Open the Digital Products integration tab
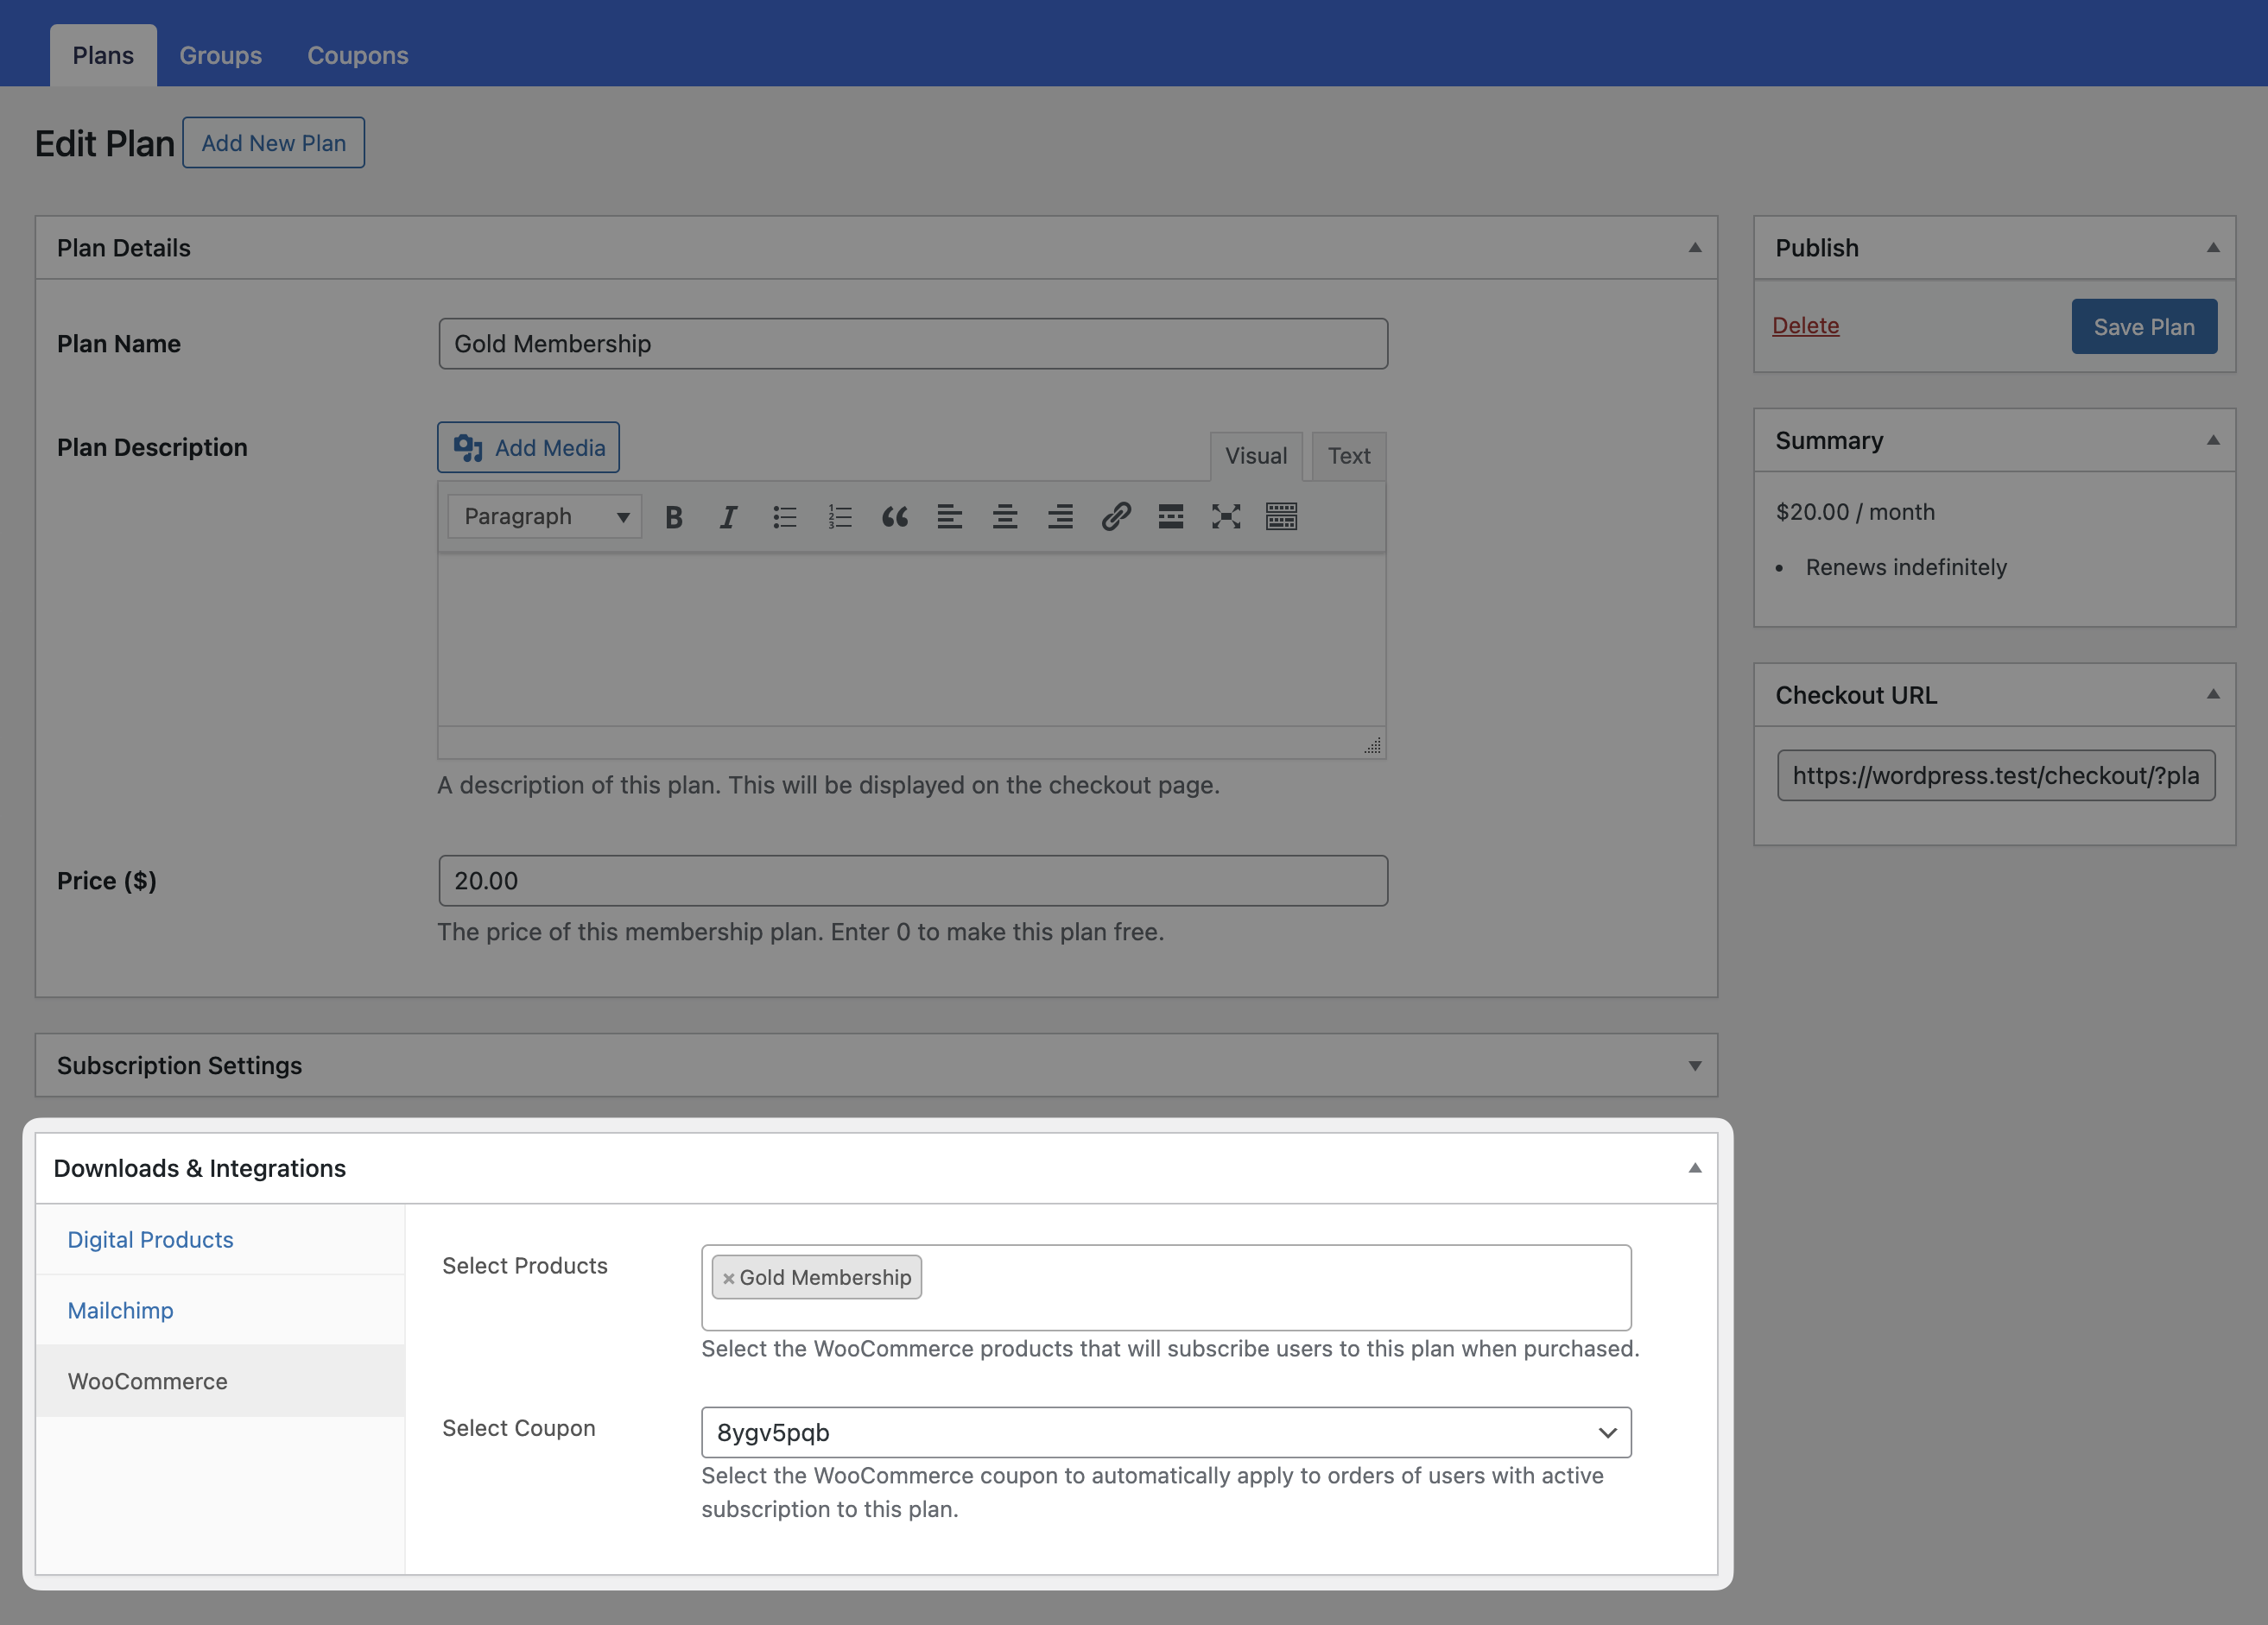This screenshot has height=1625, width=2268. point(220,1239)
